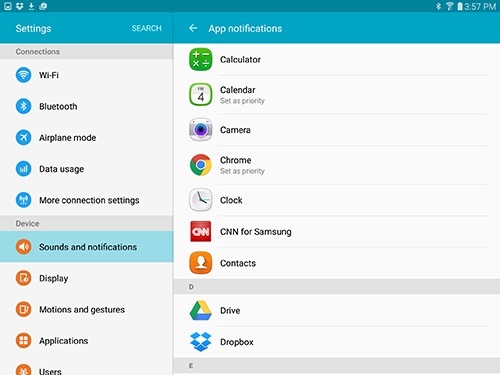Tap the Display settings icon

pos(23,278)
